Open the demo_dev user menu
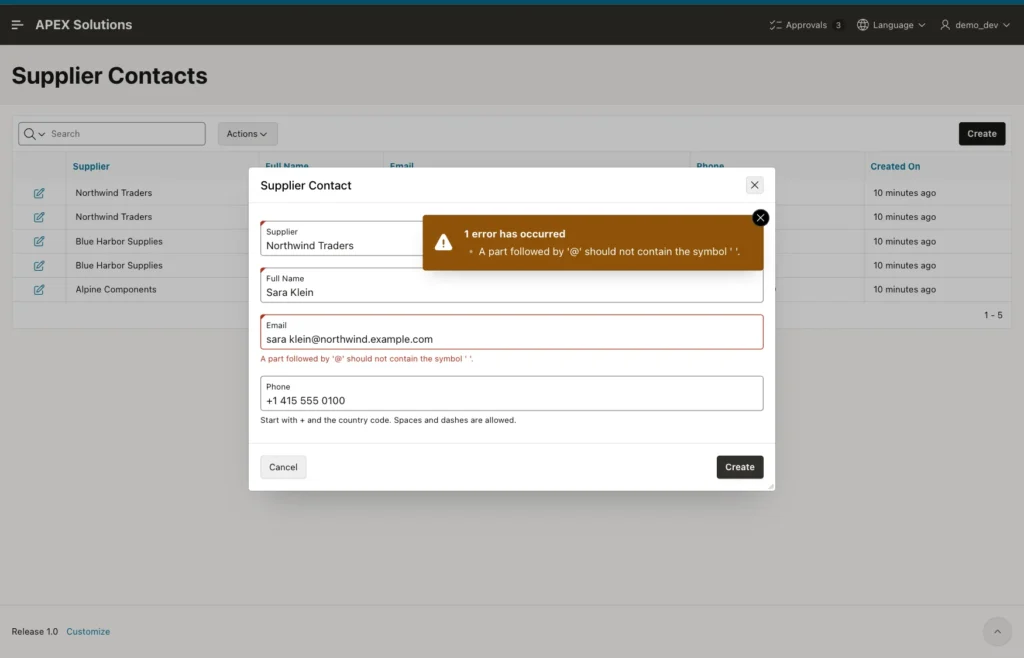1024x658 pixels. tap(975, 25)
